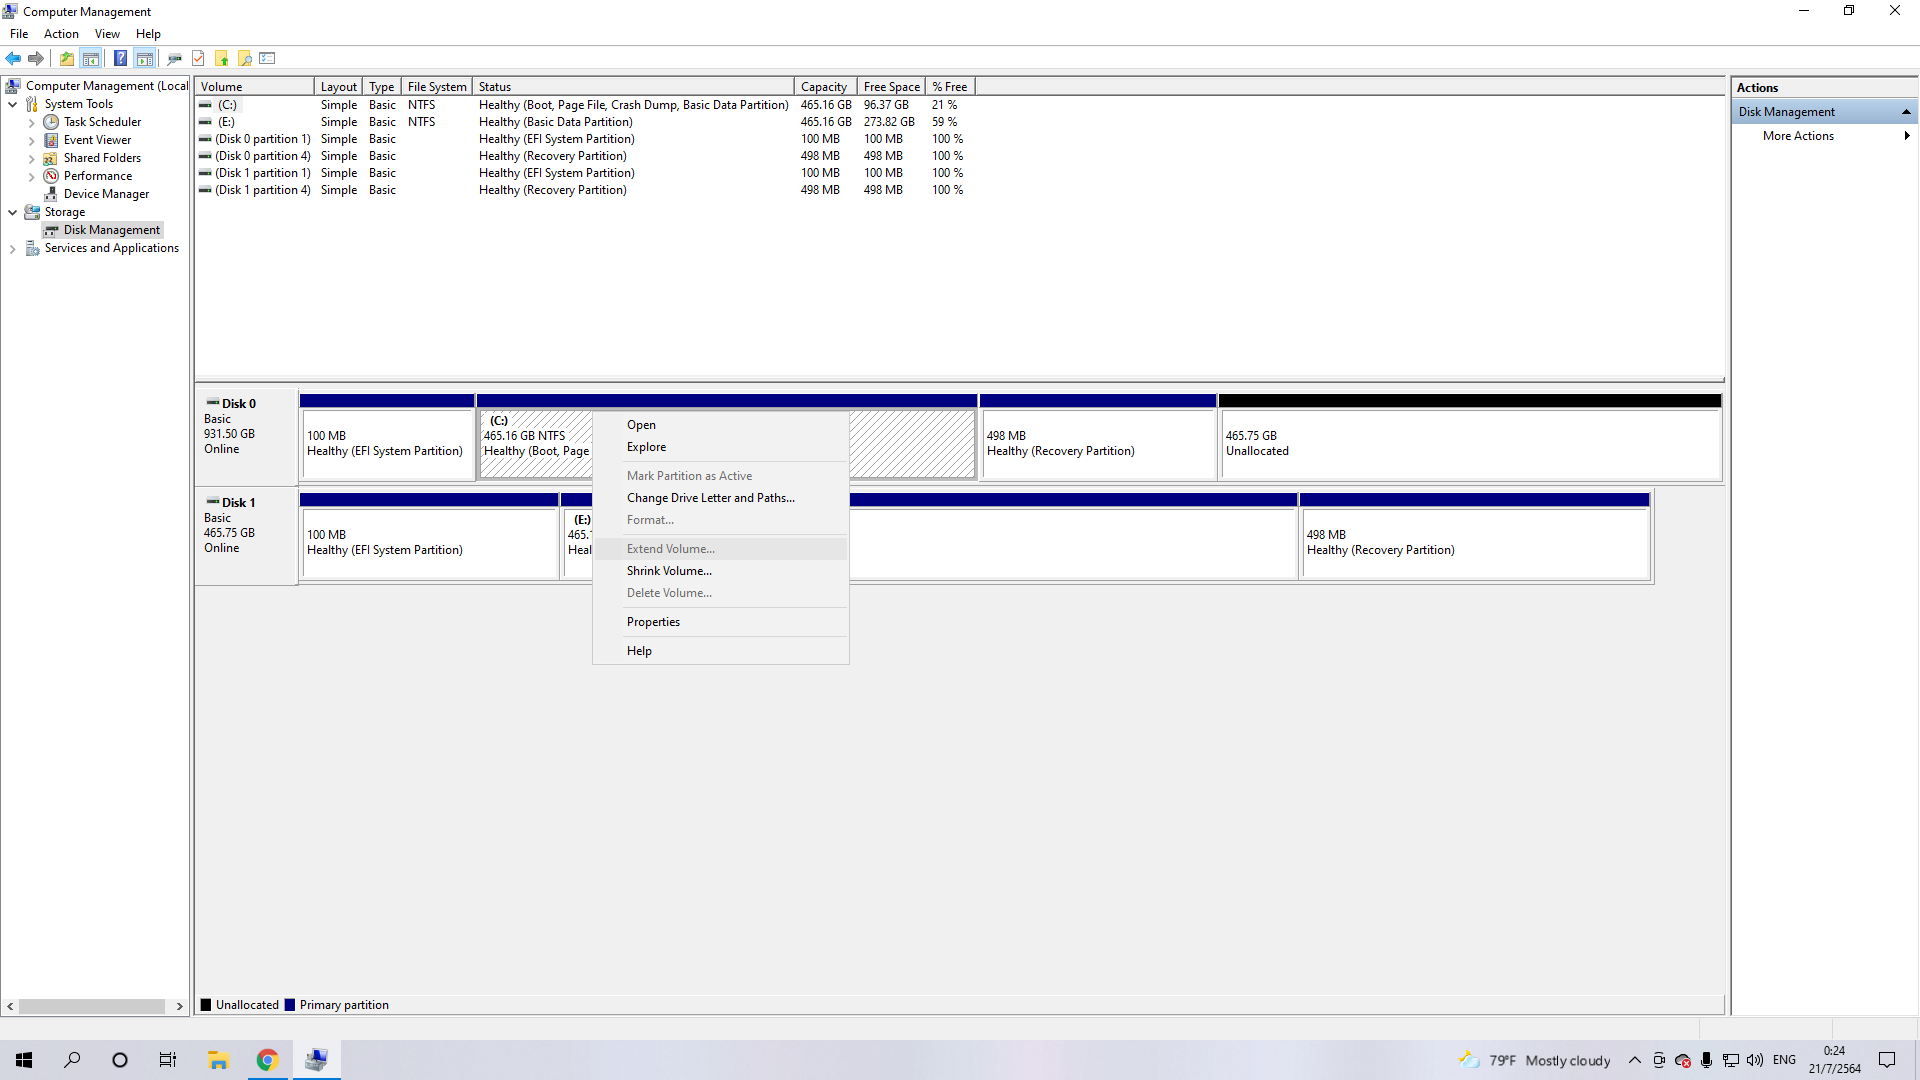The height and width of the screenshot is (1080, 1920).
Task: Select the Event Viewer icon
Action: [51, 140]
